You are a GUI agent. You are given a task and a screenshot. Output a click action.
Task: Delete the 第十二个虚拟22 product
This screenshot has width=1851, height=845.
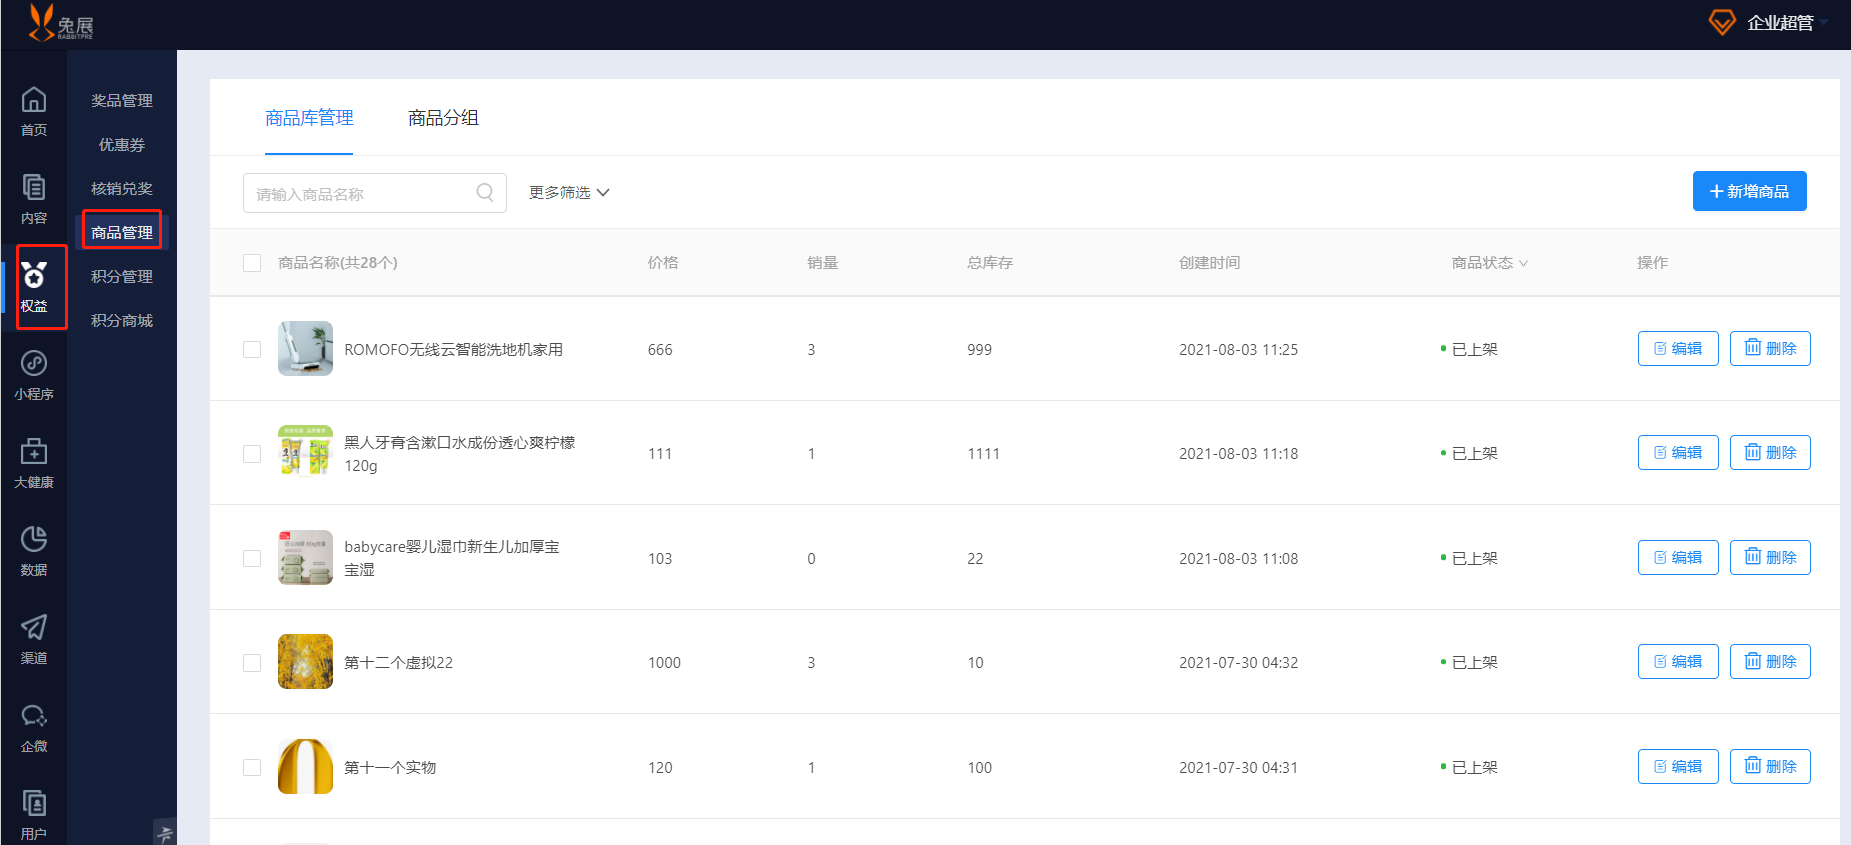coord(1770,661)
